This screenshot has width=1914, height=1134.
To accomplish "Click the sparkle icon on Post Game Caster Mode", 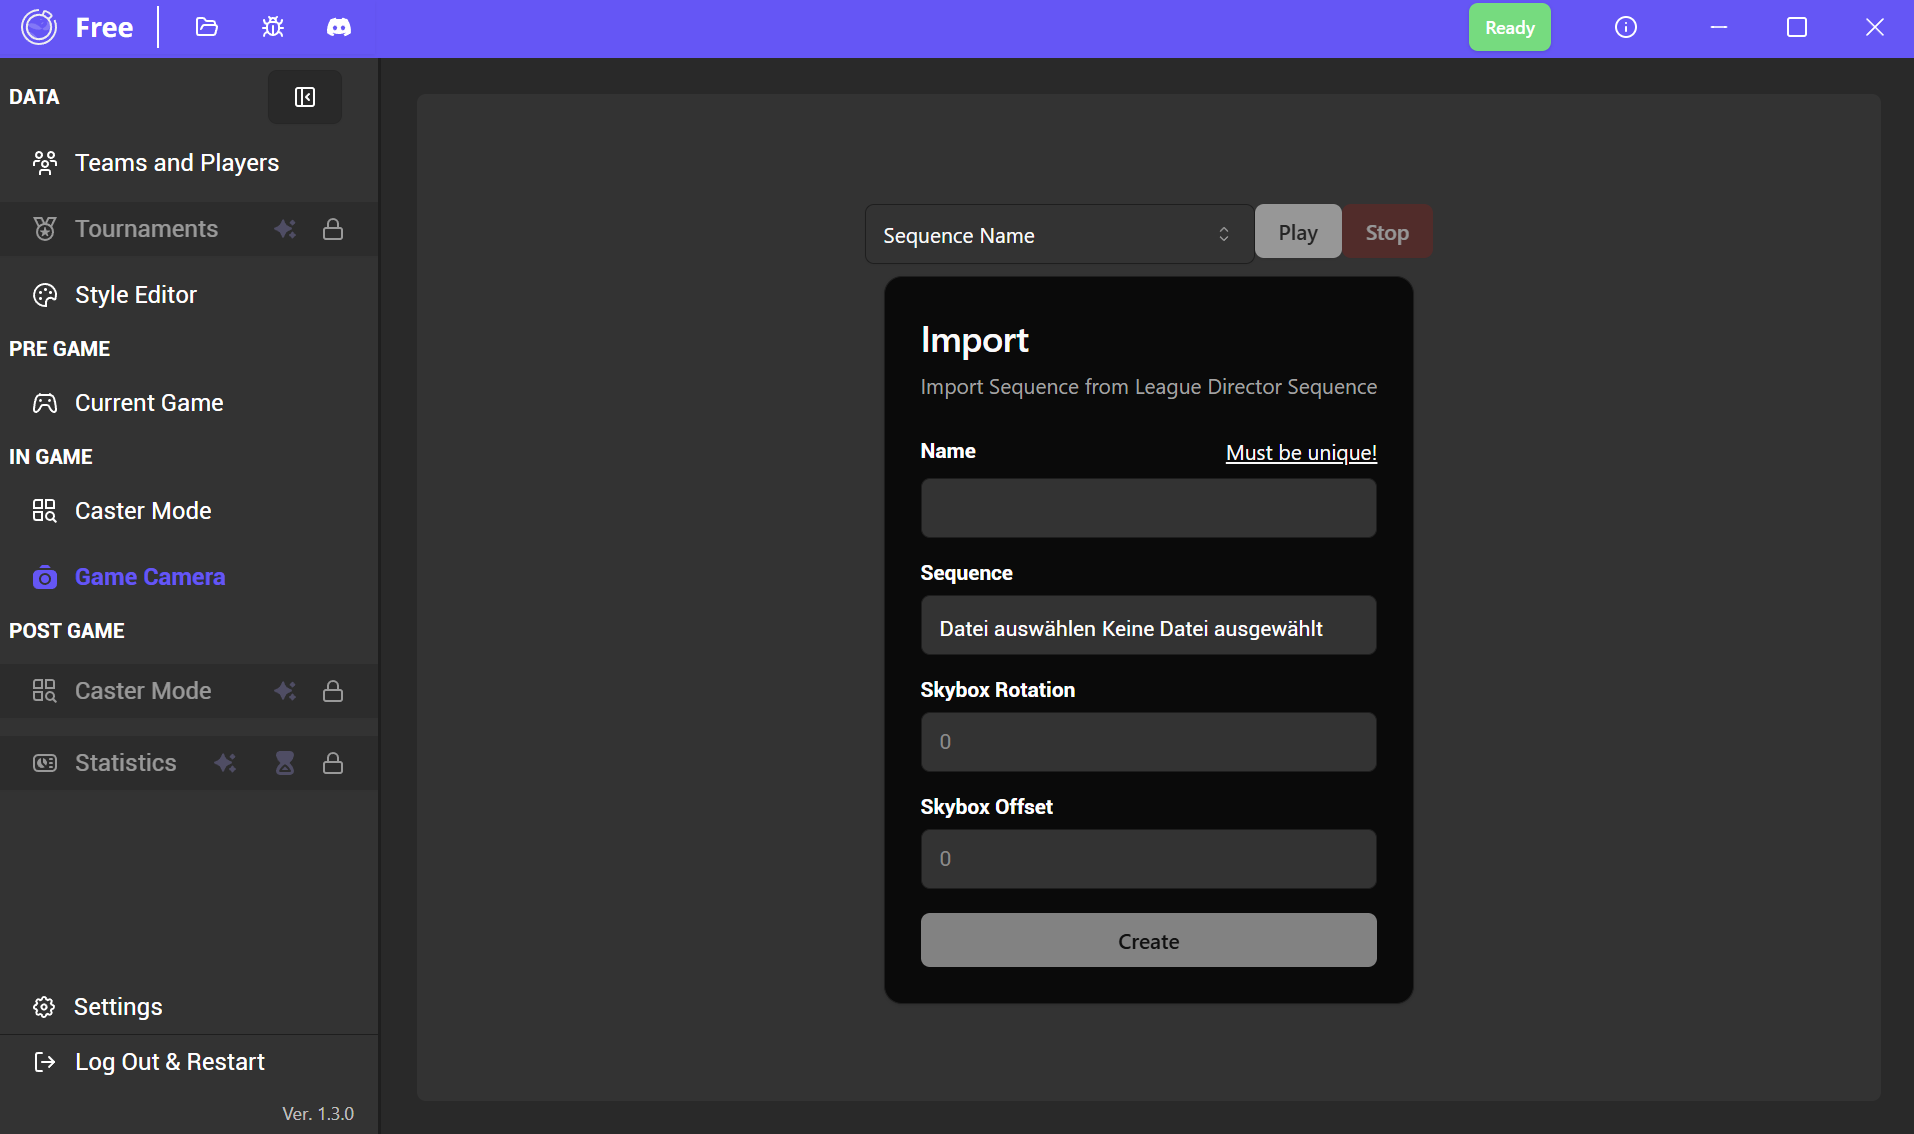I will click(285, 691).
